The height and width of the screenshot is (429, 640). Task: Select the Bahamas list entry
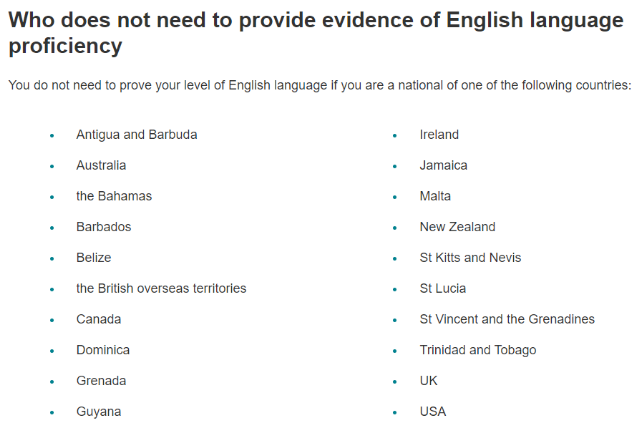click(x=114, y=196)
